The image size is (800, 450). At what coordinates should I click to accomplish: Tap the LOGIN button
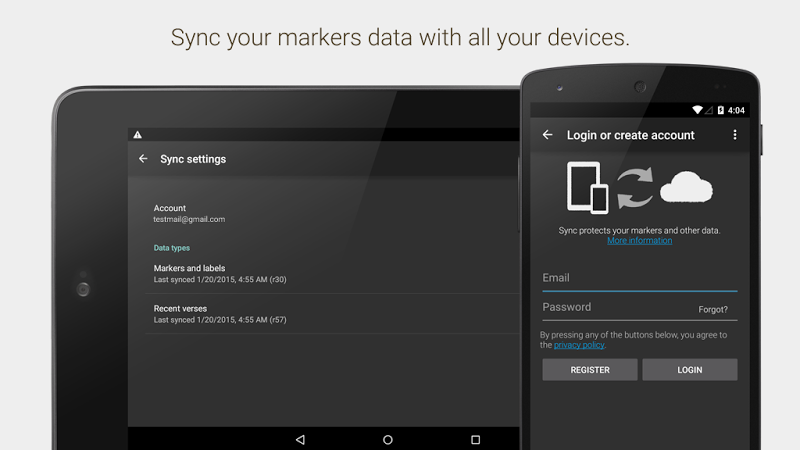tap(690, 369)
